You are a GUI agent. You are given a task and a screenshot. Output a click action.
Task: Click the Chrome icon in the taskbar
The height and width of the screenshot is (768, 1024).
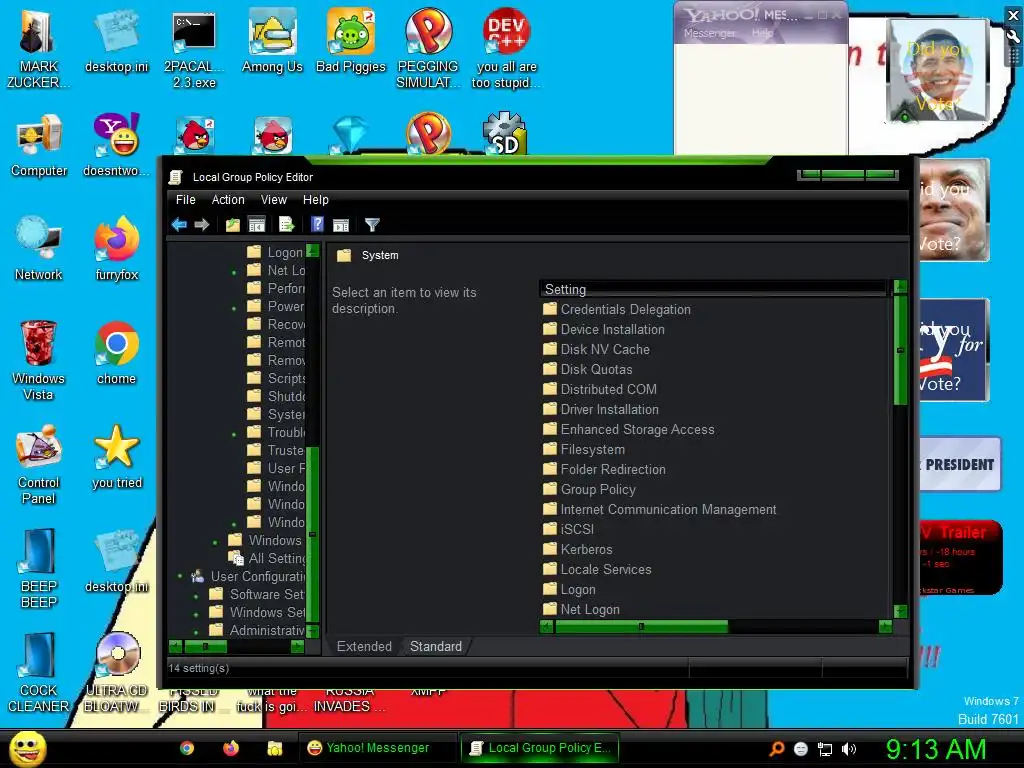coord(187,748)
